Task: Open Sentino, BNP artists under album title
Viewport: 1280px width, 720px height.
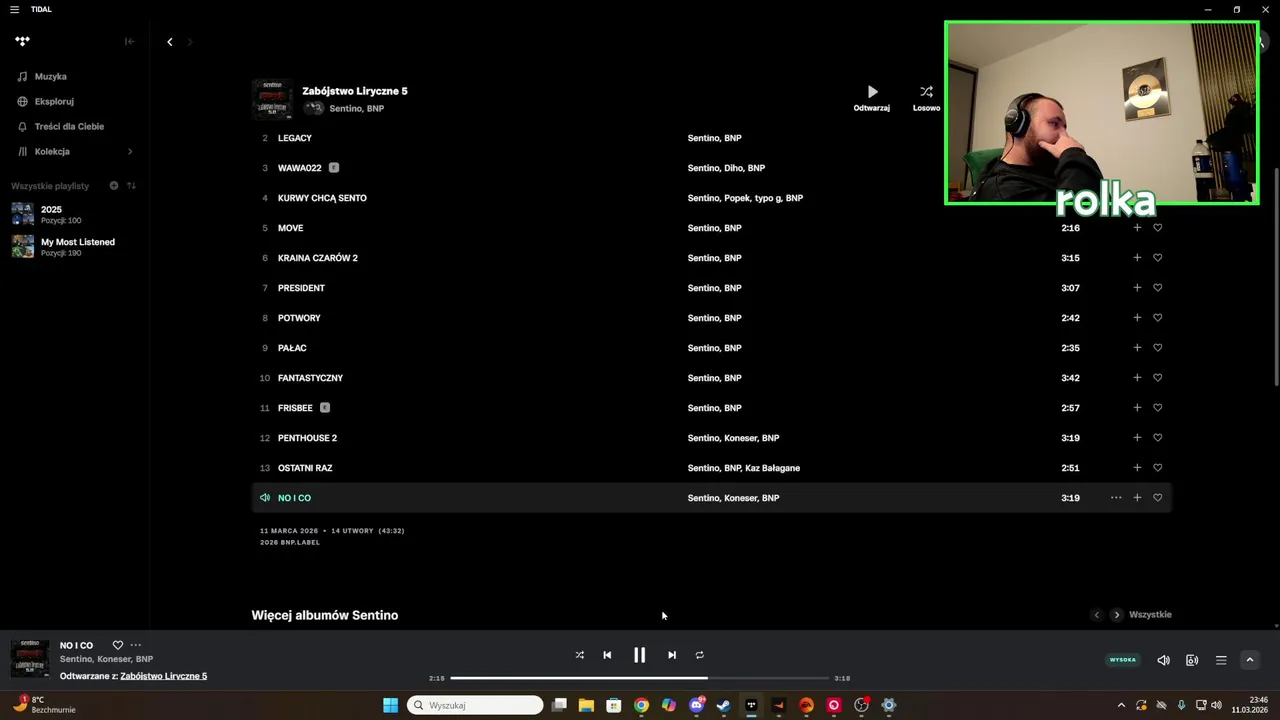Action: click(x=357, y=108)
